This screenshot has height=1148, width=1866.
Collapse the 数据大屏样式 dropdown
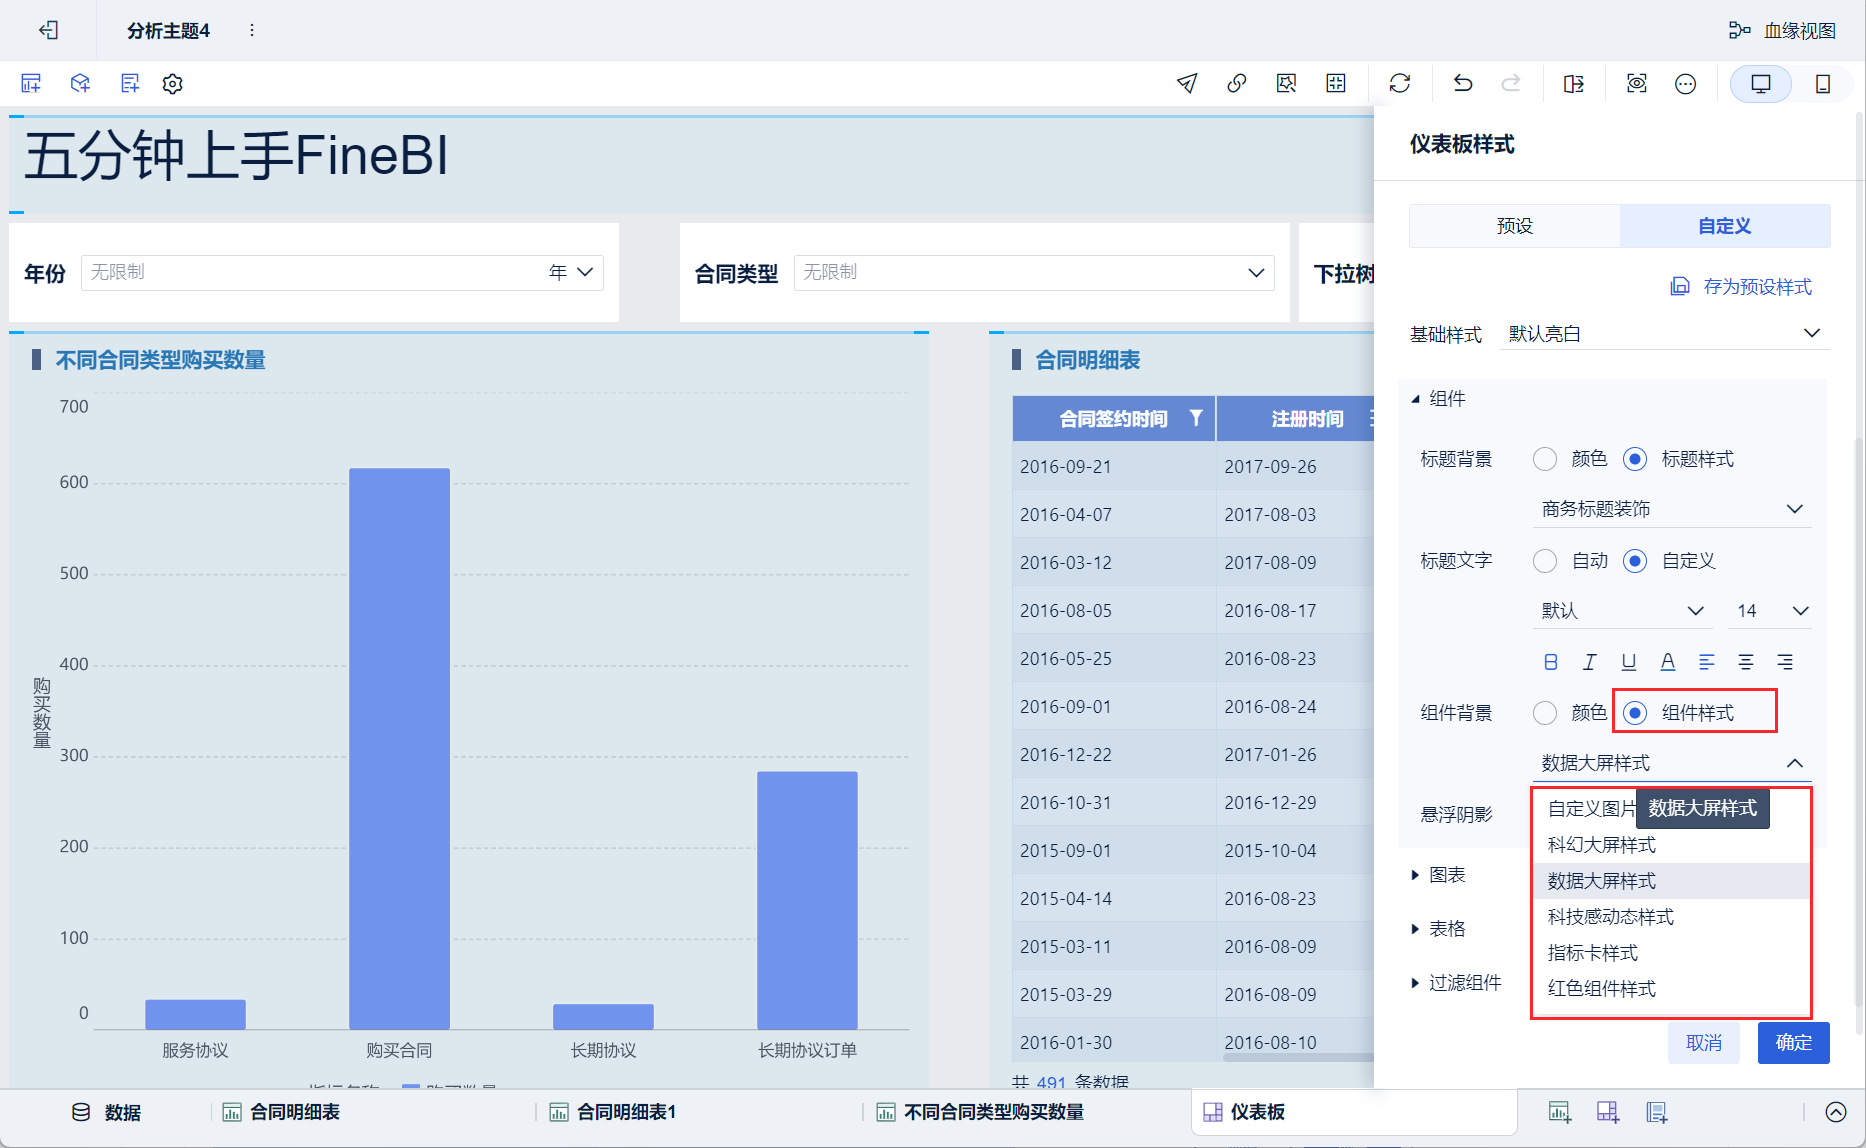pos(1672,763)
